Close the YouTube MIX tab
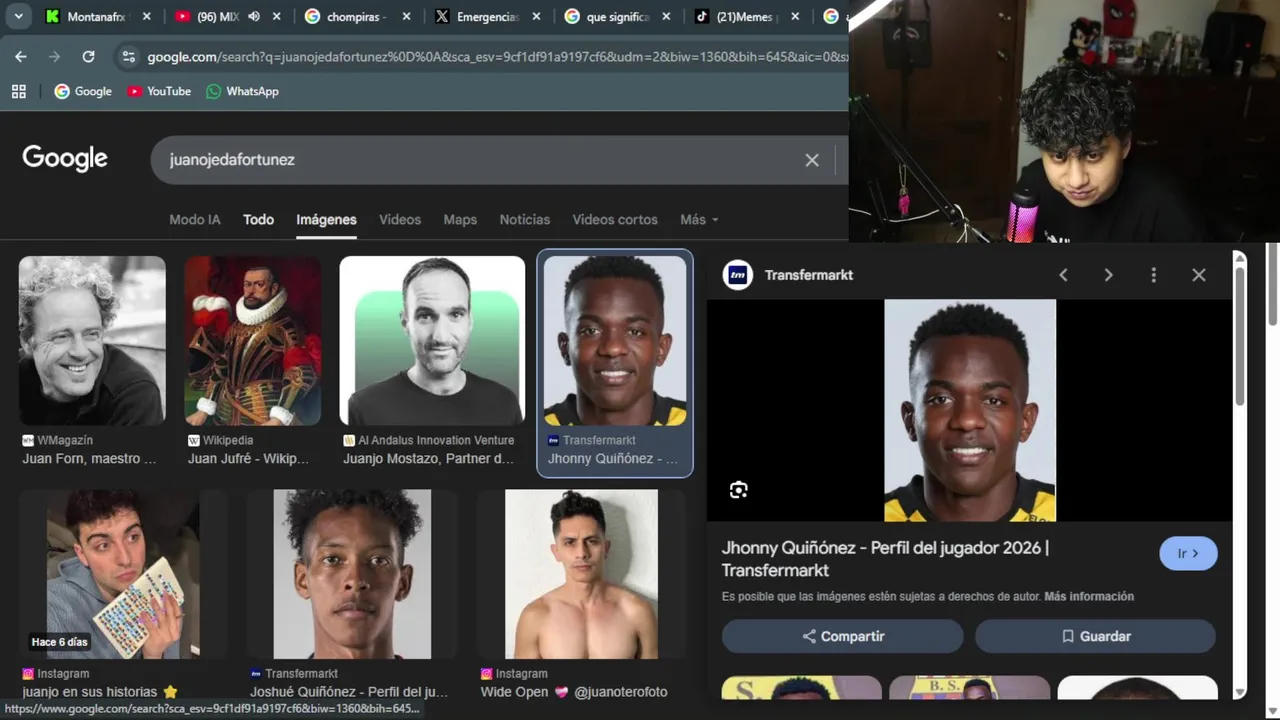Viewport: 1280px width, 720px height. [x=277, y=16]
